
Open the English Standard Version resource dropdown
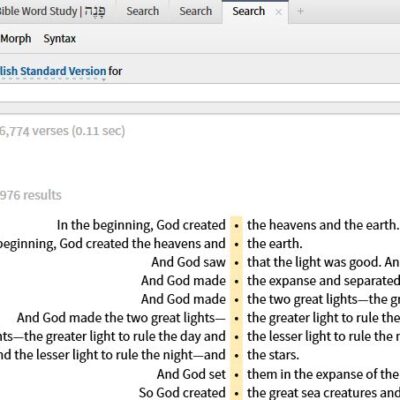pos(53,71)
